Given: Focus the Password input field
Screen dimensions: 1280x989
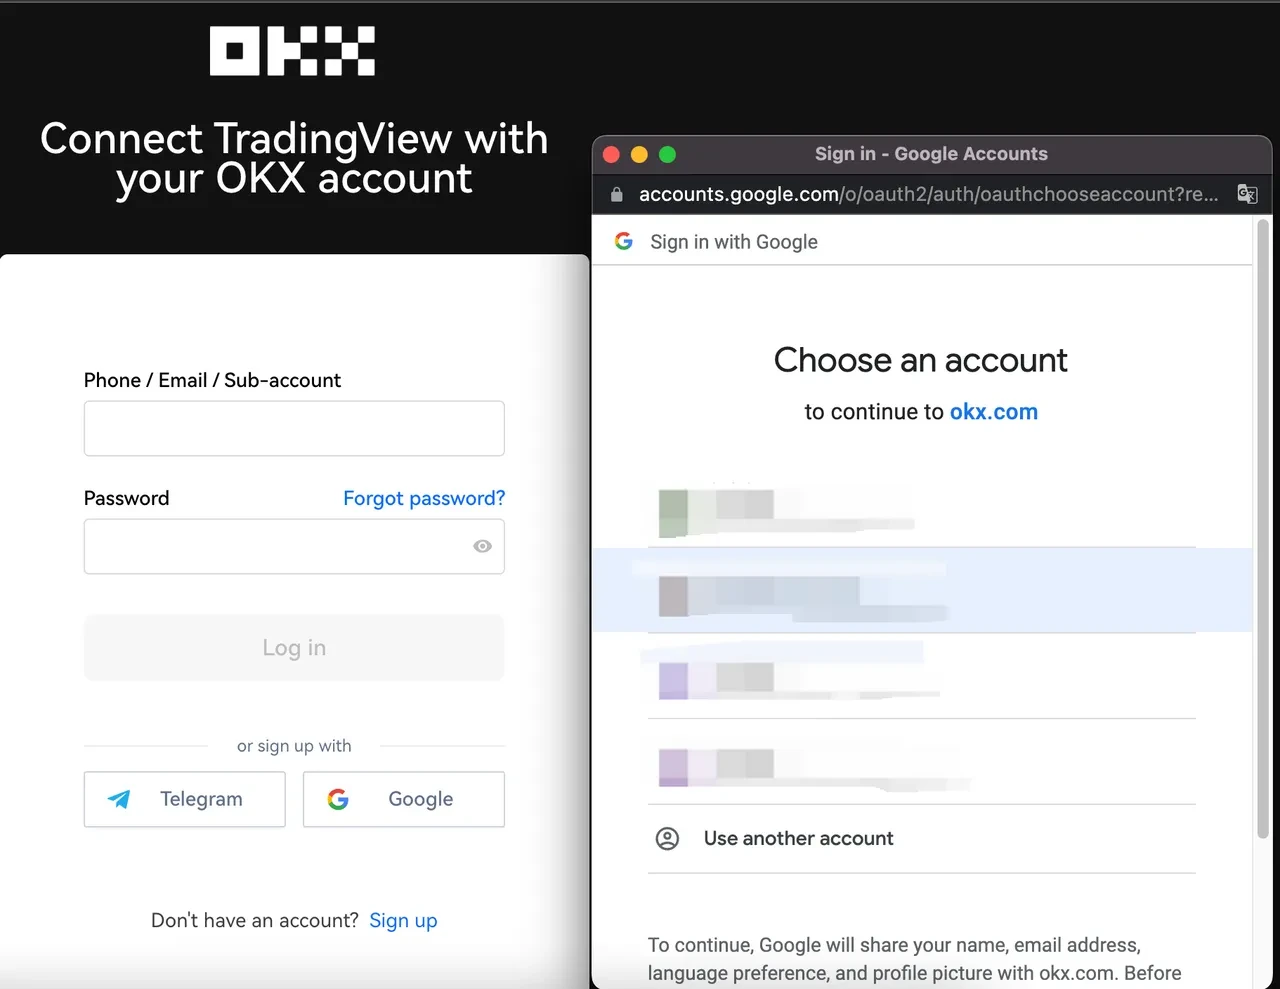Looking at the screenshot, I should click(294, 546).
